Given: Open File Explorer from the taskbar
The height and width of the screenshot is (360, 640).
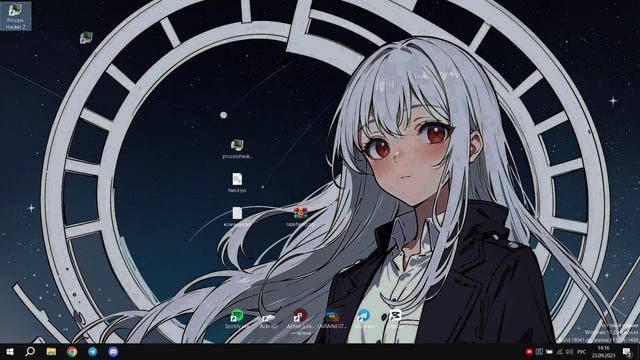Looking at the screenshot, I should [51, 351].
